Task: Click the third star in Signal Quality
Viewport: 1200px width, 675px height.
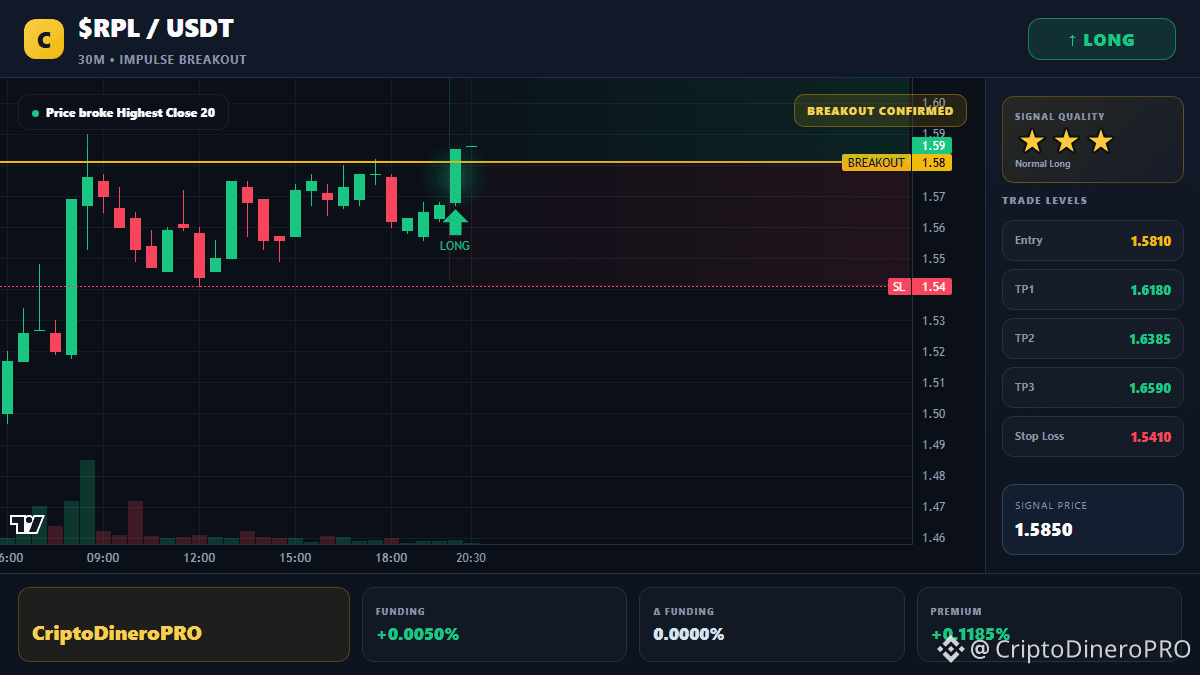Action: pyautogui.click(x=1100, y=141)
